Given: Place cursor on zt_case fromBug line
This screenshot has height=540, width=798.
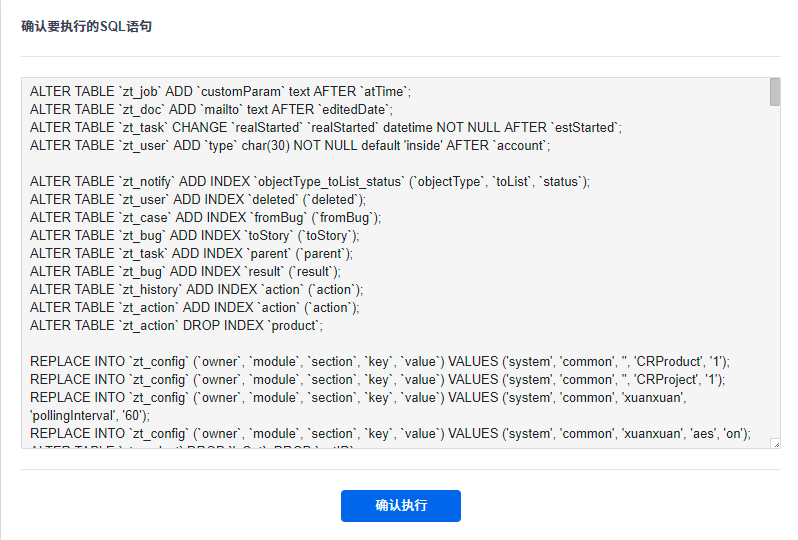Looking at the screenshot, I should (x=205, y=217).
